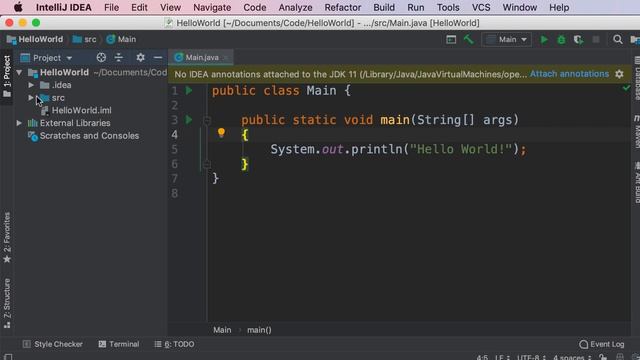Toggle the Maven side tool window
640x360 pixels.
coord(636,131)
